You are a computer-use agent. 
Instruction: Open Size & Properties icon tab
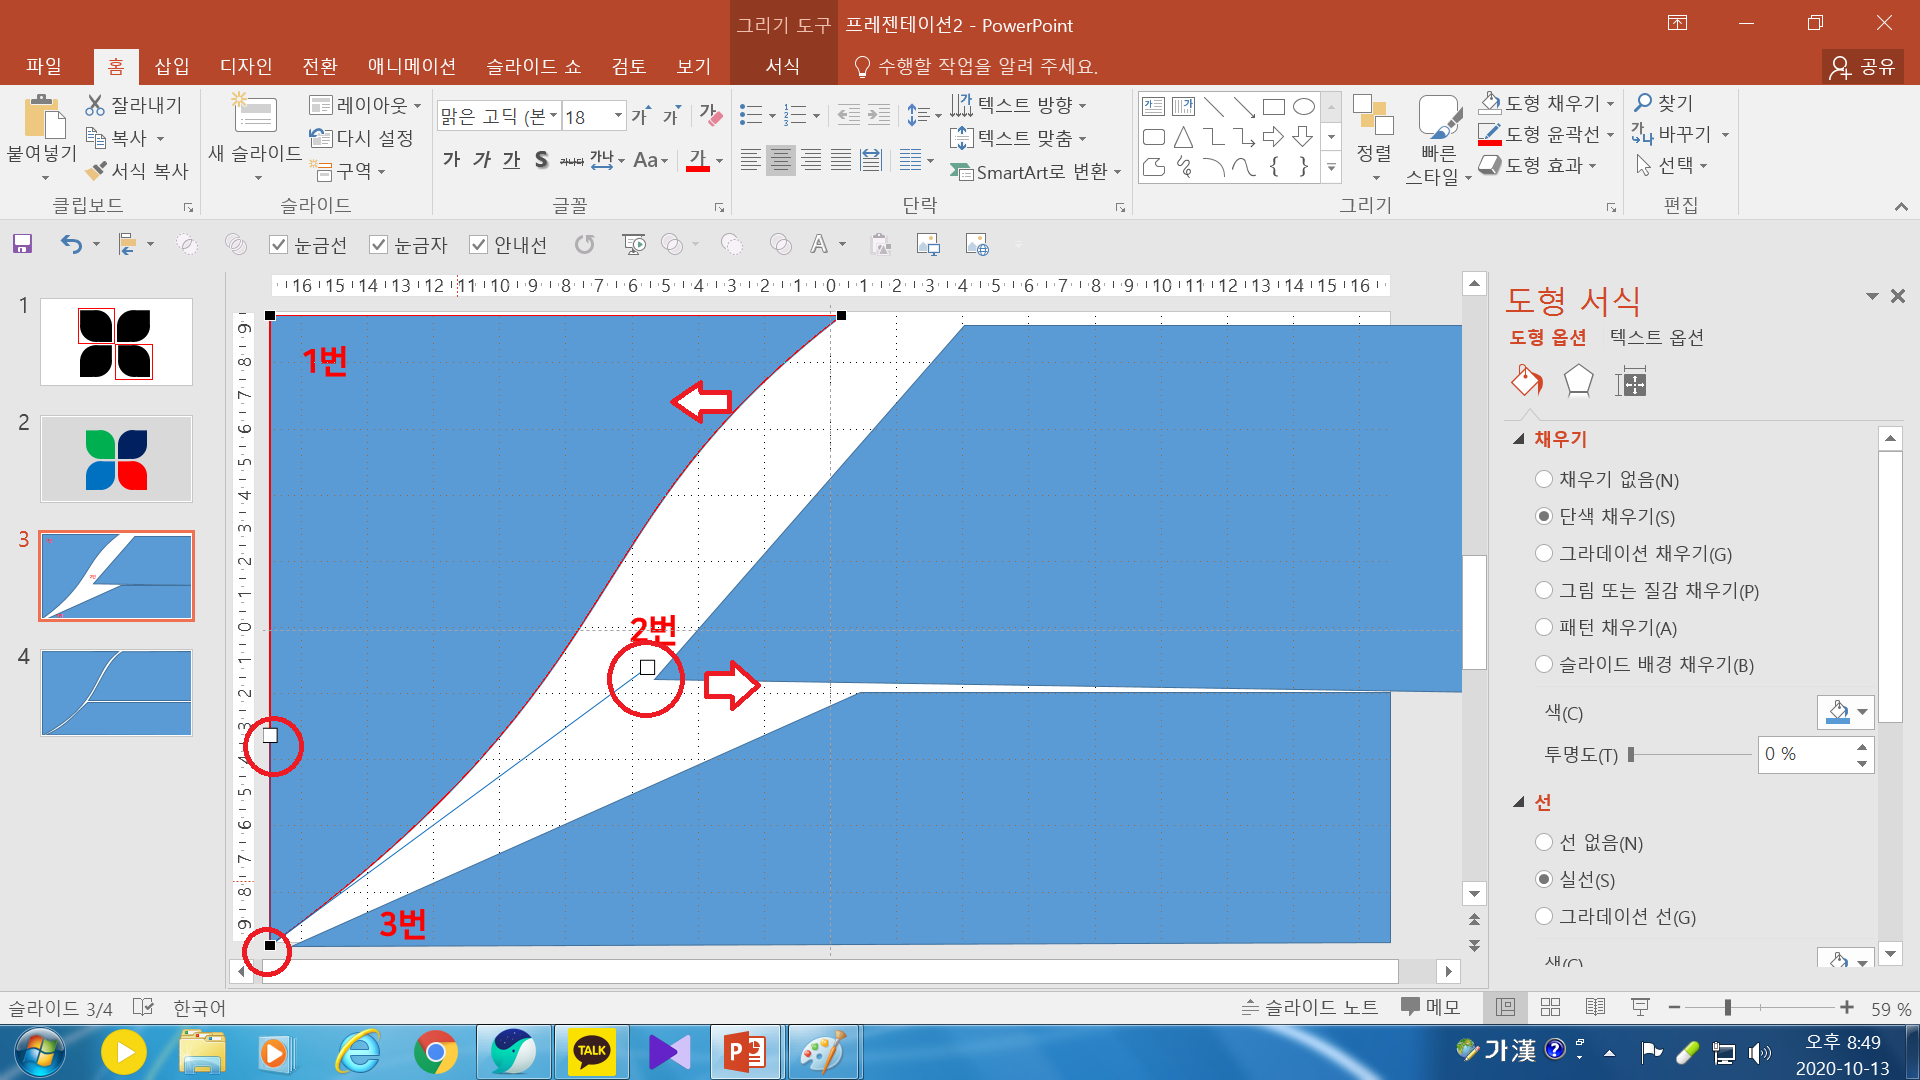[1630, 382]
